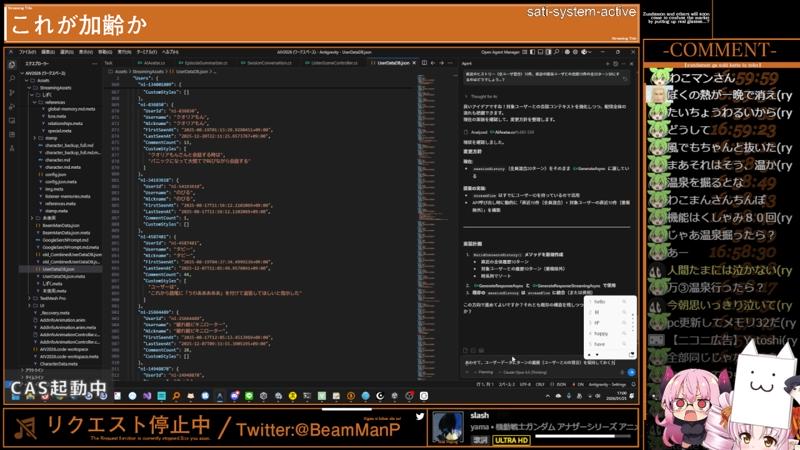
Task: Click the go back arrow beside editor tabs
Action: (x=433, y=63)
